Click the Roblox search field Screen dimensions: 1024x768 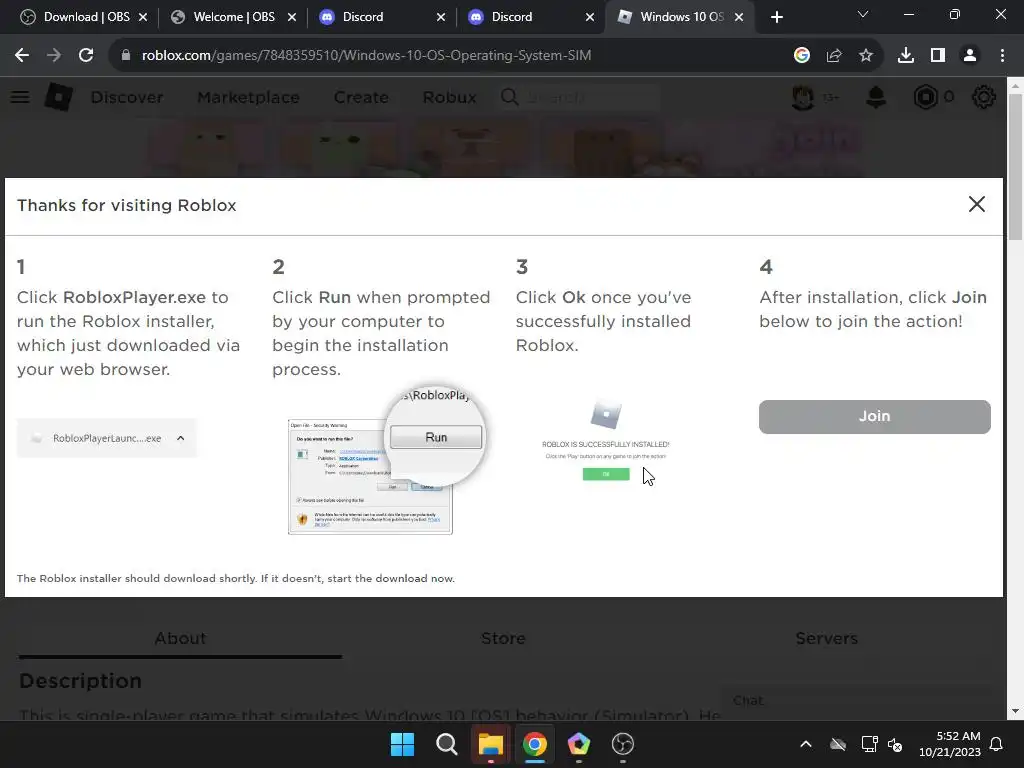579,97
